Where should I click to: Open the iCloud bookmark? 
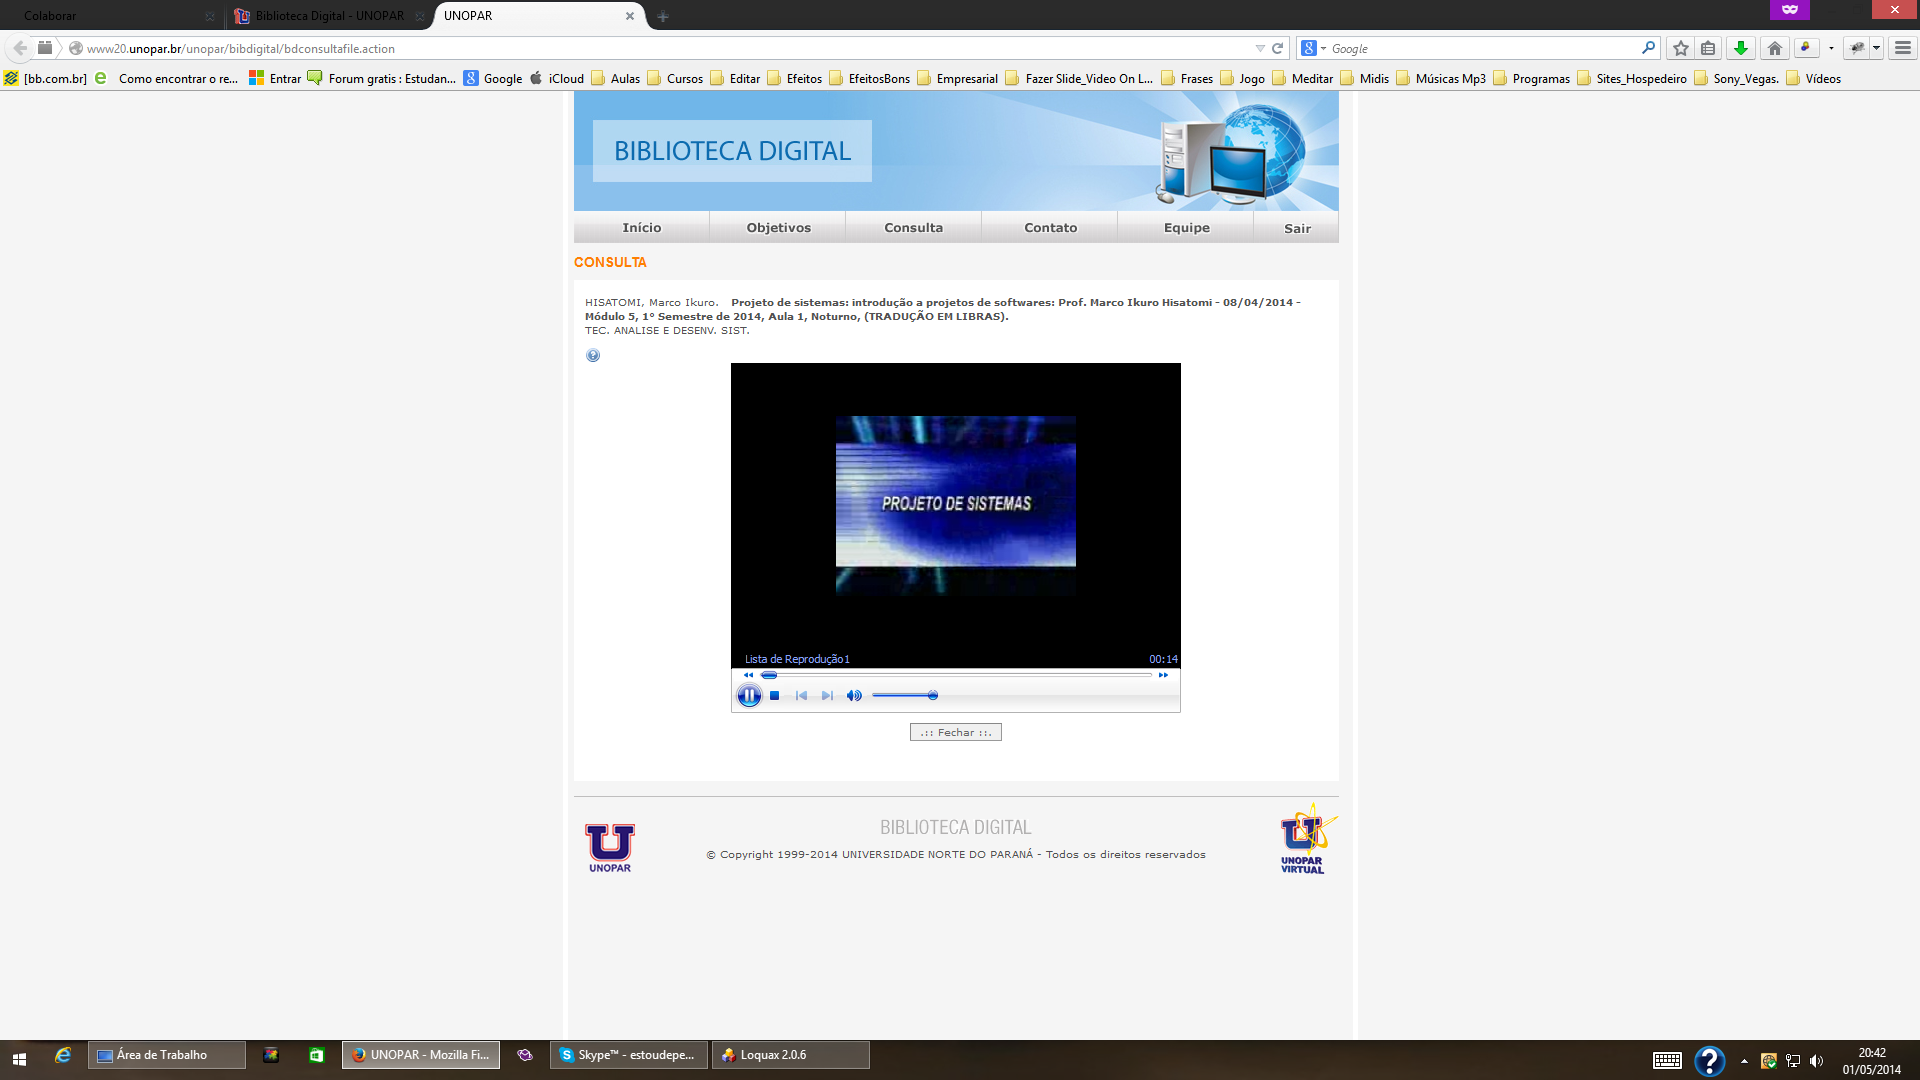point(557,78)
